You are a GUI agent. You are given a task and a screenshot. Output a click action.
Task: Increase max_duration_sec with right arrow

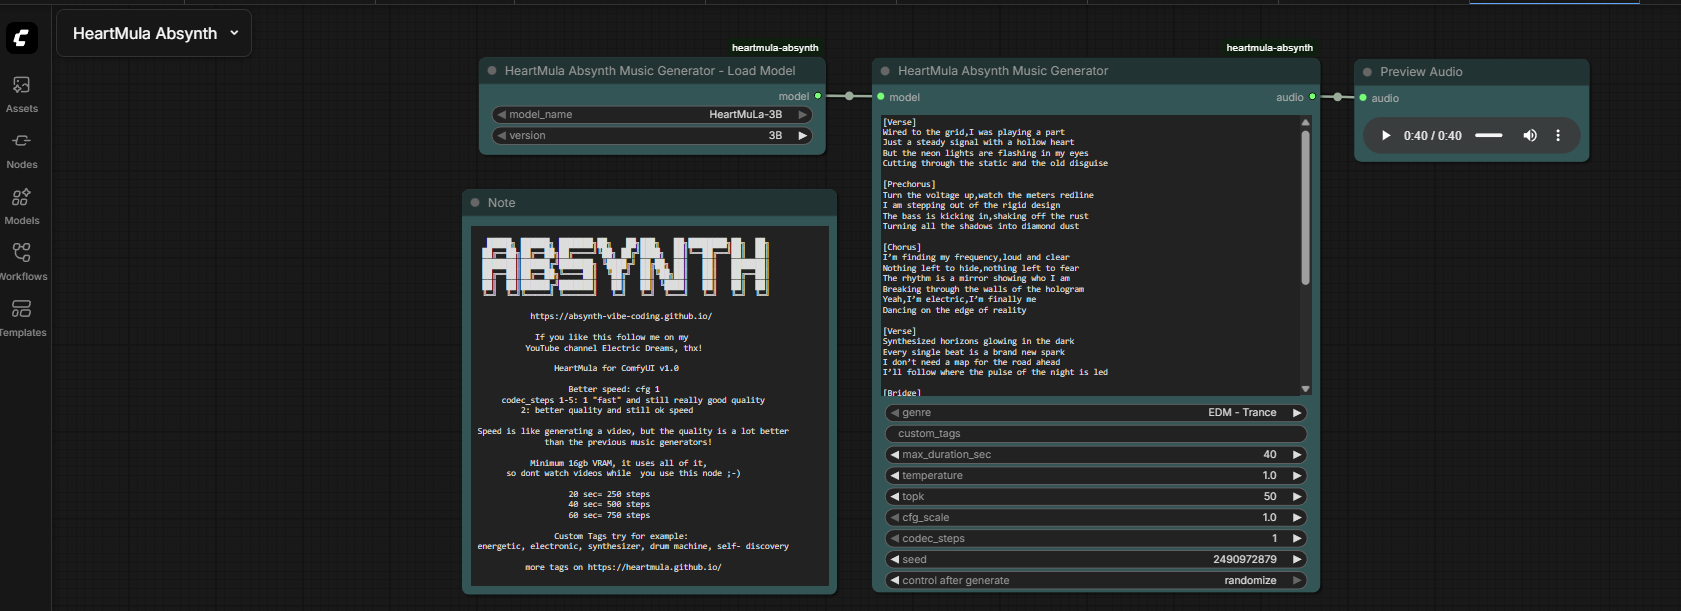tap(1297, 454)
